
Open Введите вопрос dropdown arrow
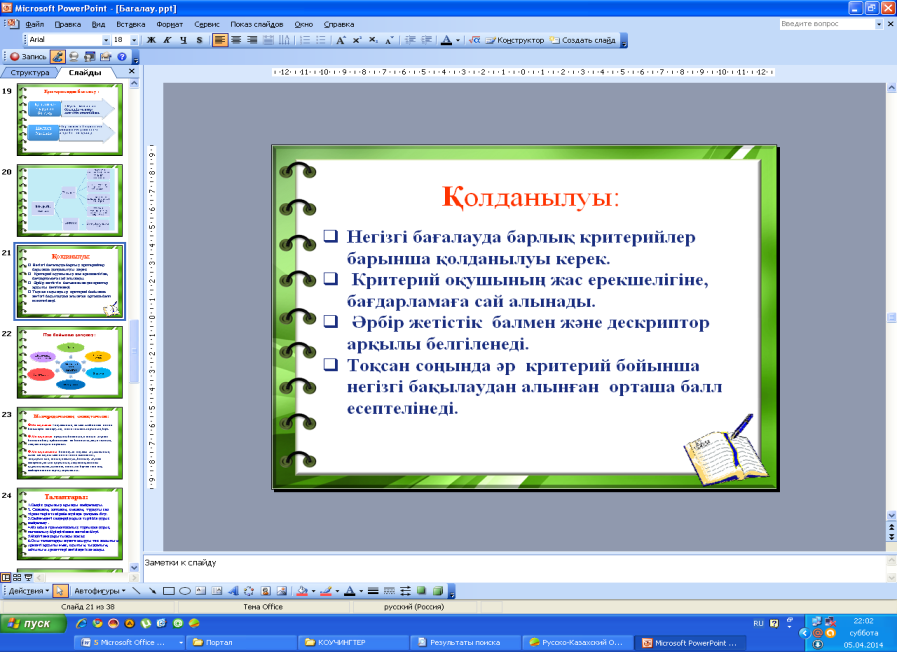click(879, 24)
